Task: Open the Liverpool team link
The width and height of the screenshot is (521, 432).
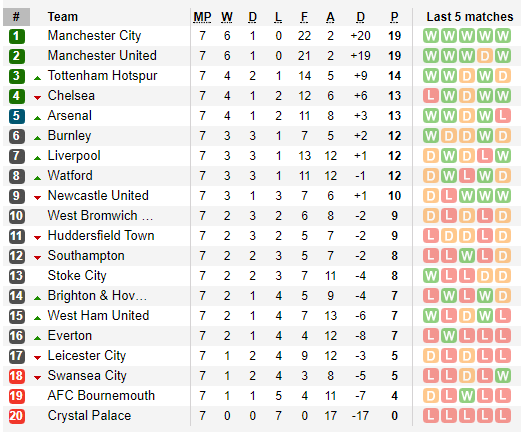Action: tap(74, 156)
